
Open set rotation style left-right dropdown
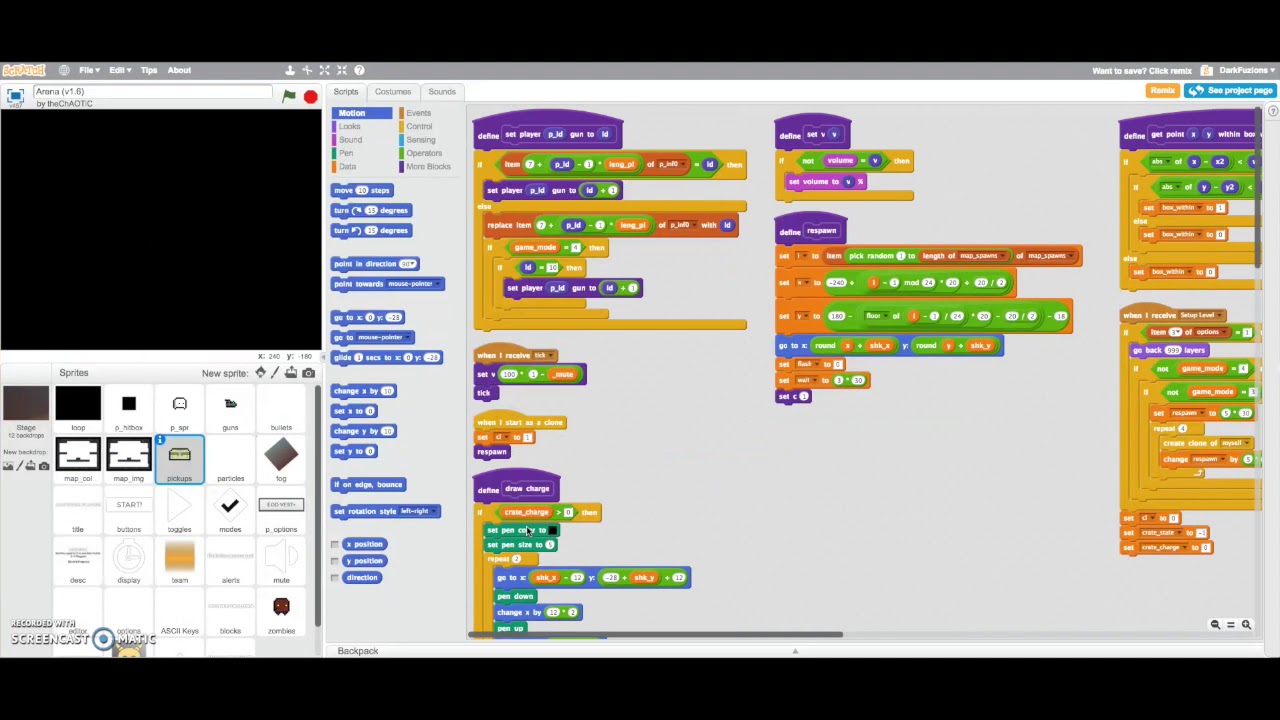(x=418, y=511)
